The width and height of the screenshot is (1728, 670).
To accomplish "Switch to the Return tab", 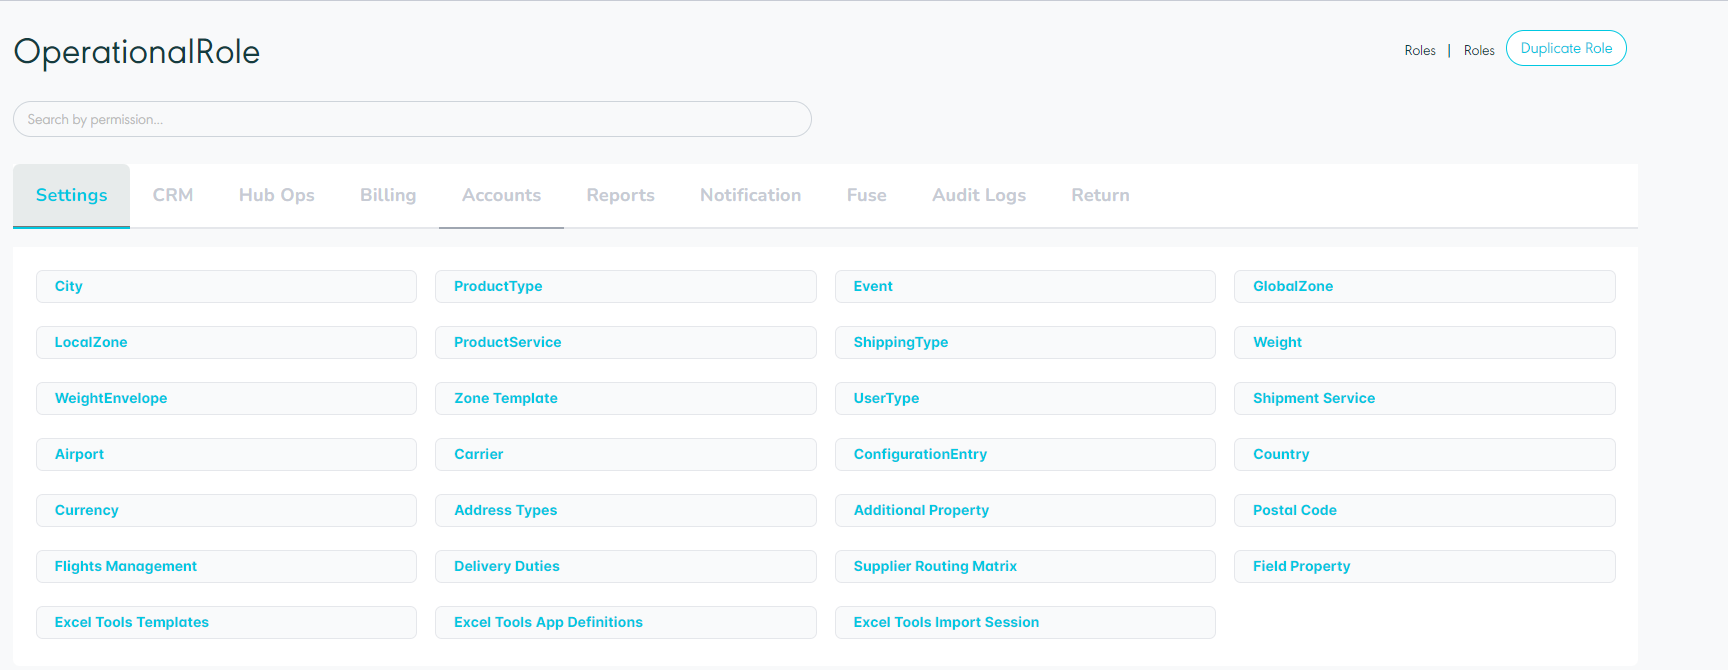I will point(1100,196).
